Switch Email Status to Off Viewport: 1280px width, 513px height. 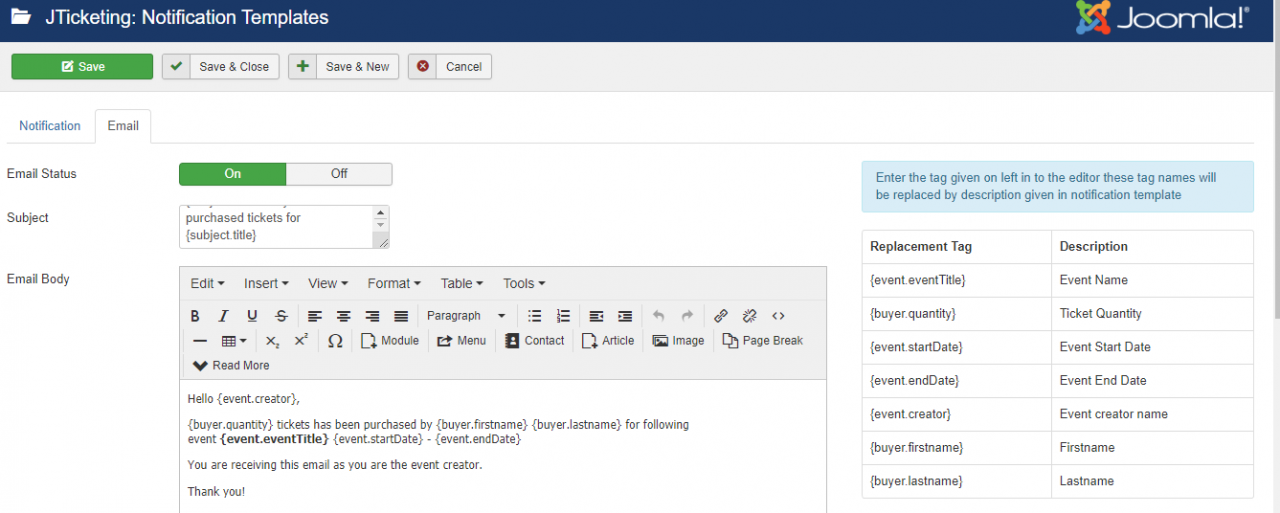coord(339,174)
